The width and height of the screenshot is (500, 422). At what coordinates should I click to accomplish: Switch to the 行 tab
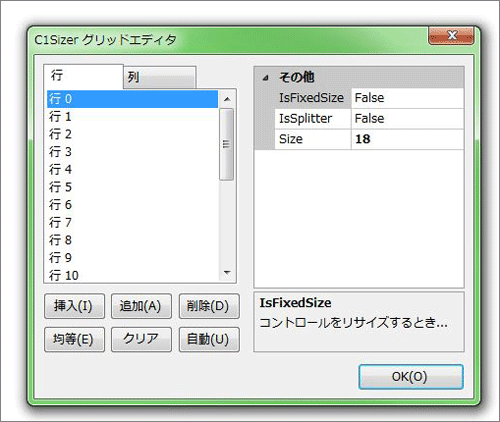(x=83, y=76)
